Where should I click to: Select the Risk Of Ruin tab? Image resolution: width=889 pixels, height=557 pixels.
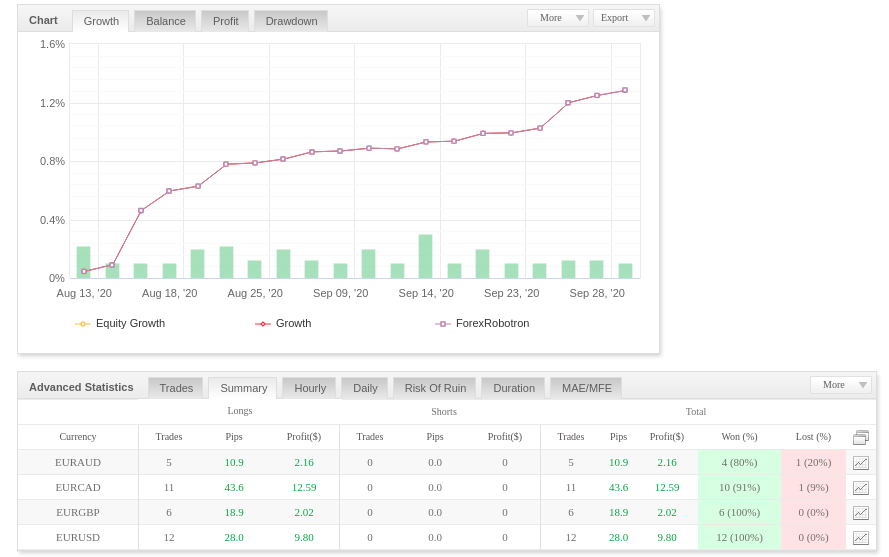click(x=435, y=388)
